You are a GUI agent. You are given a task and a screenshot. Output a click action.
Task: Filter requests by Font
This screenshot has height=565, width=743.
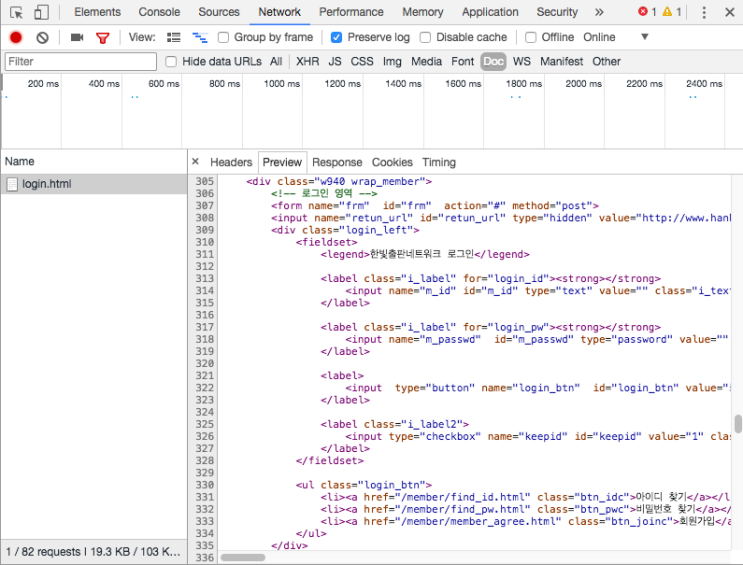coord(462,62)
